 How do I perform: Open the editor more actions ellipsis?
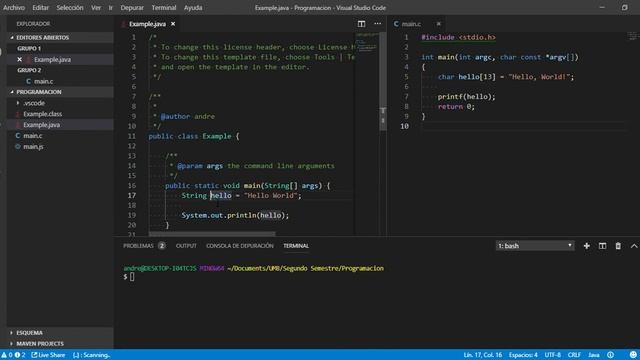point(378,24)
